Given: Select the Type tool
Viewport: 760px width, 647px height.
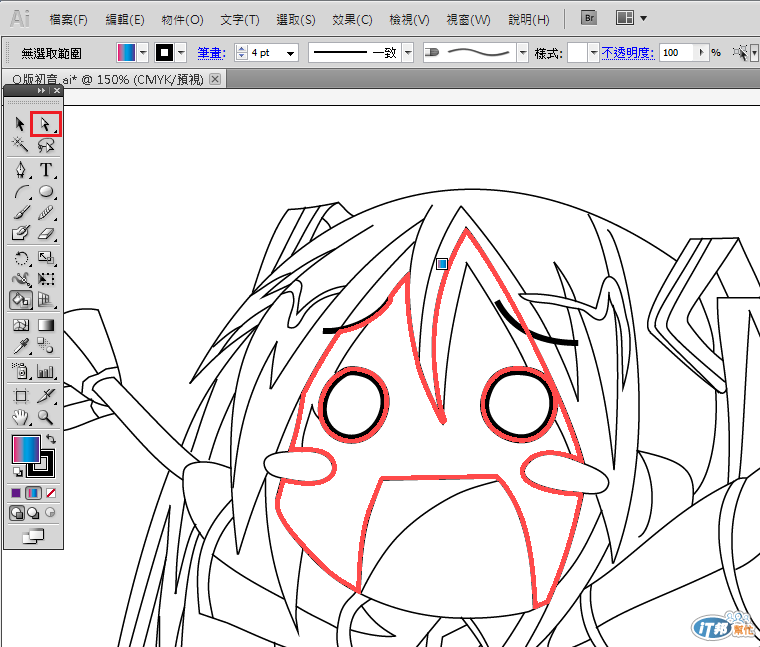Looking at the screenshot, I should (x=46, y=170).
